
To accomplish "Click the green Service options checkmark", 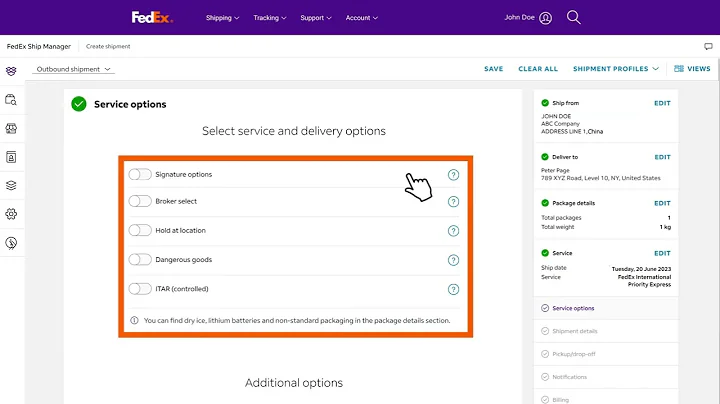I will 79,104.
